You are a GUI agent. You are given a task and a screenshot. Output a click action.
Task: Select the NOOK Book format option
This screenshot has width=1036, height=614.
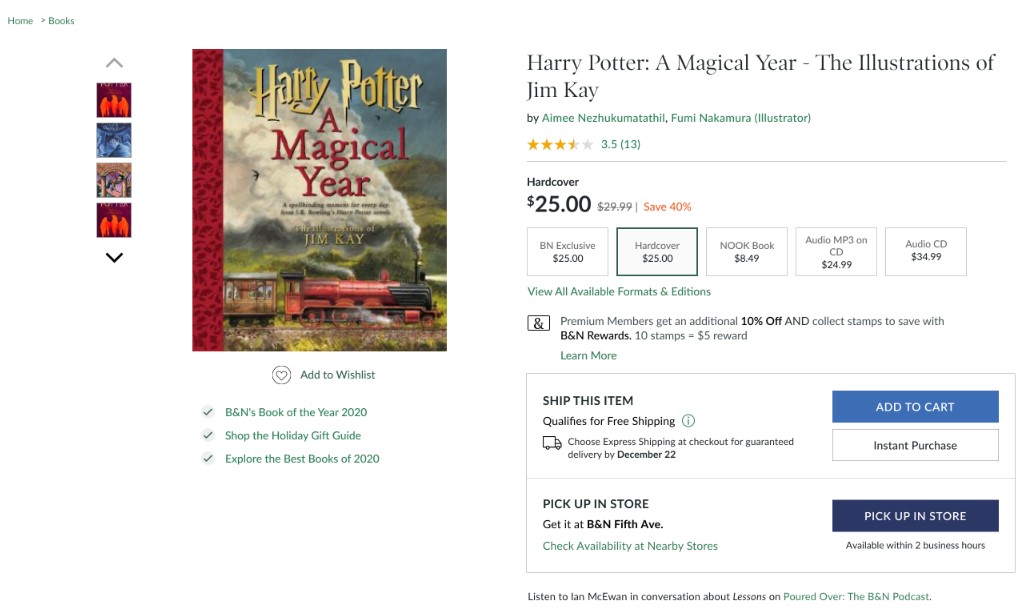coord(745,251)
